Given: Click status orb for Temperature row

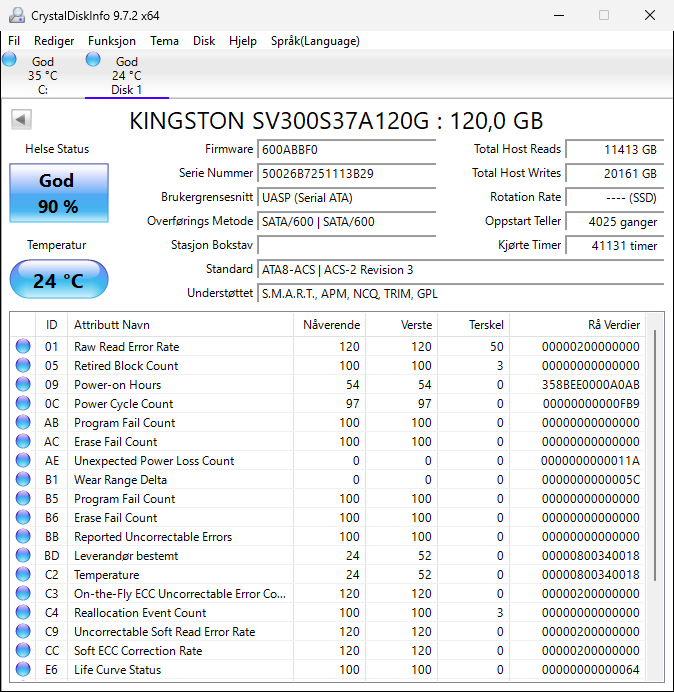Looking at the screenshot, I should pyautogui.click(x=23, y=574).
